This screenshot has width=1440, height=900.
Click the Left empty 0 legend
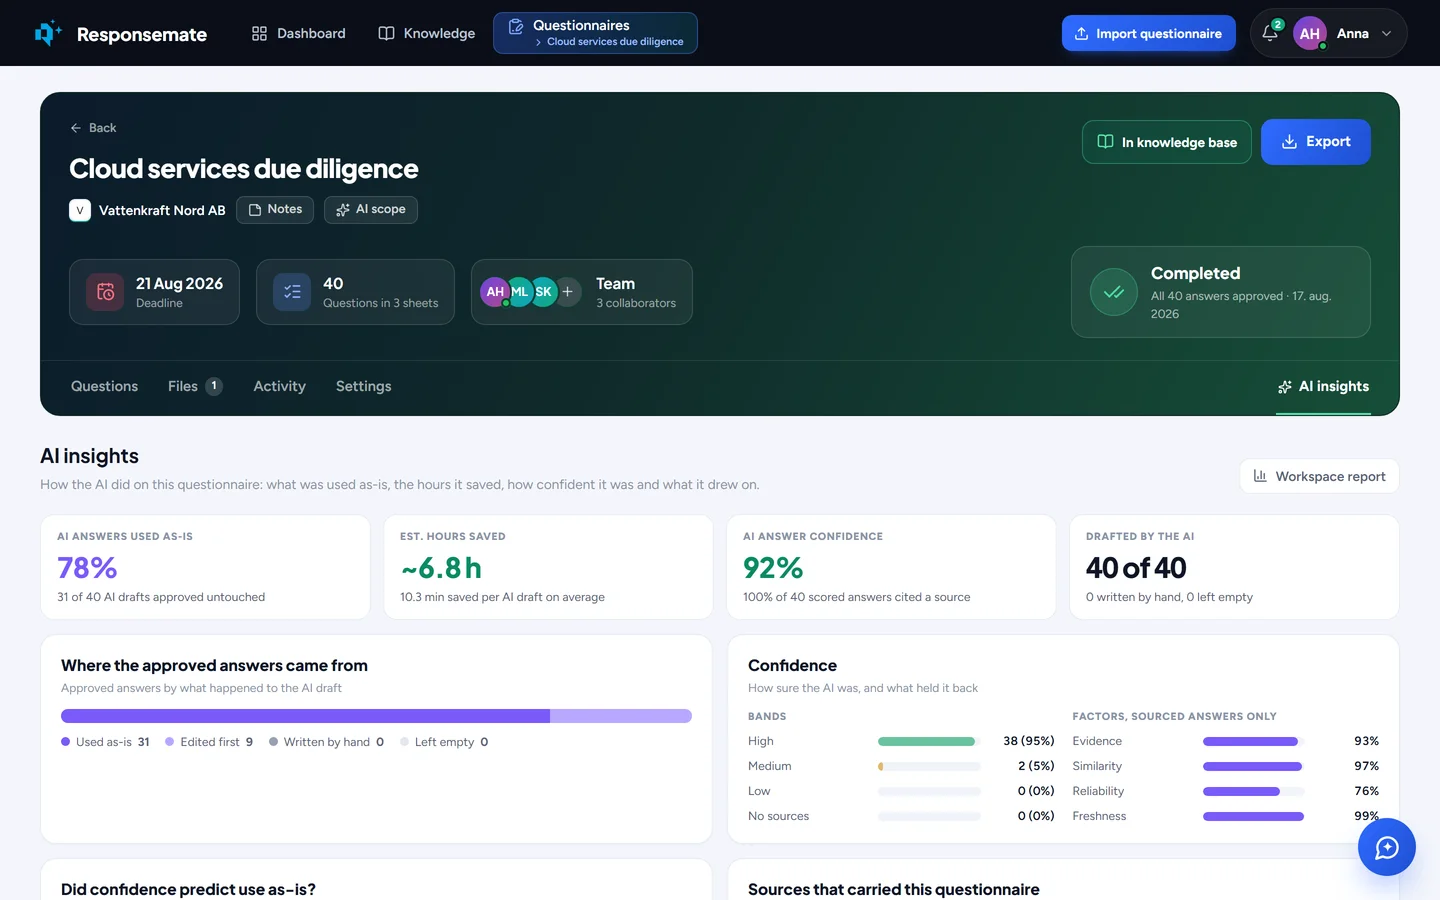point(444,742)
